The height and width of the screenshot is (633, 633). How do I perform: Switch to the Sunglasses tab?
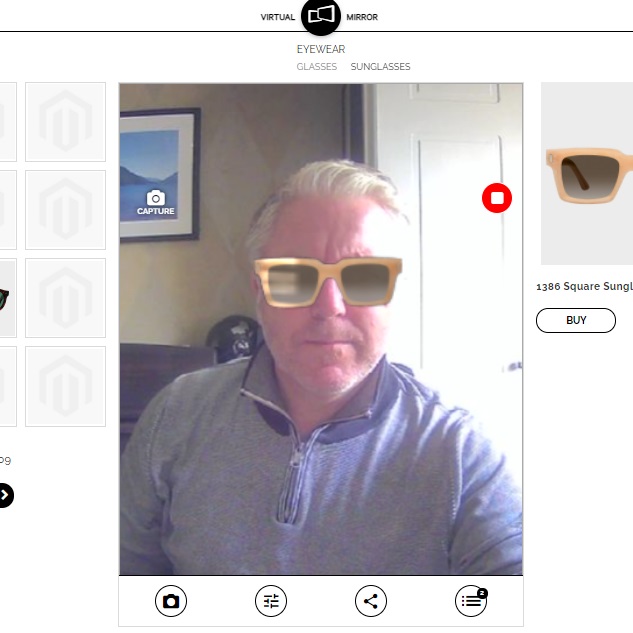(380, 67)
